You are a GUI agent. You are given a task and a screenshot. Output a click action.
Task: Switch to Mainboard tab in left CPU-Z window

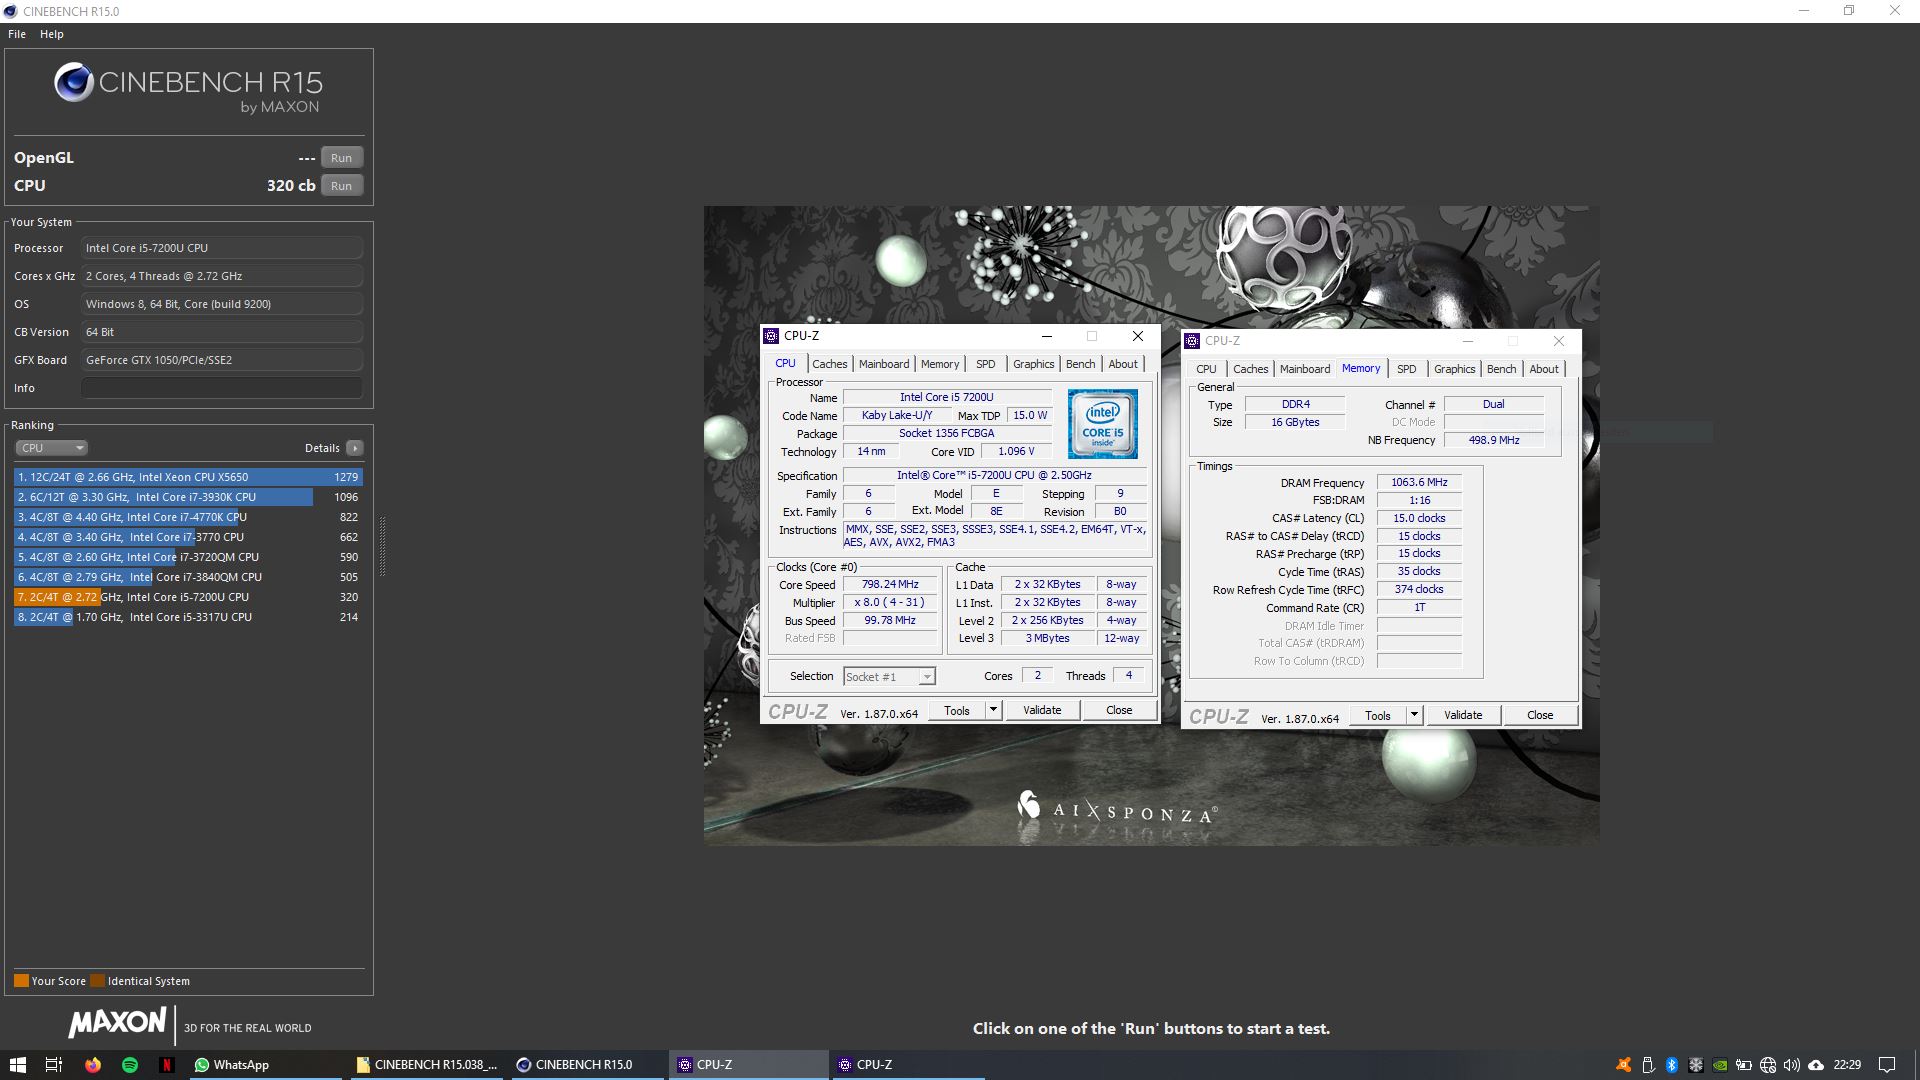tap(884, 364)
